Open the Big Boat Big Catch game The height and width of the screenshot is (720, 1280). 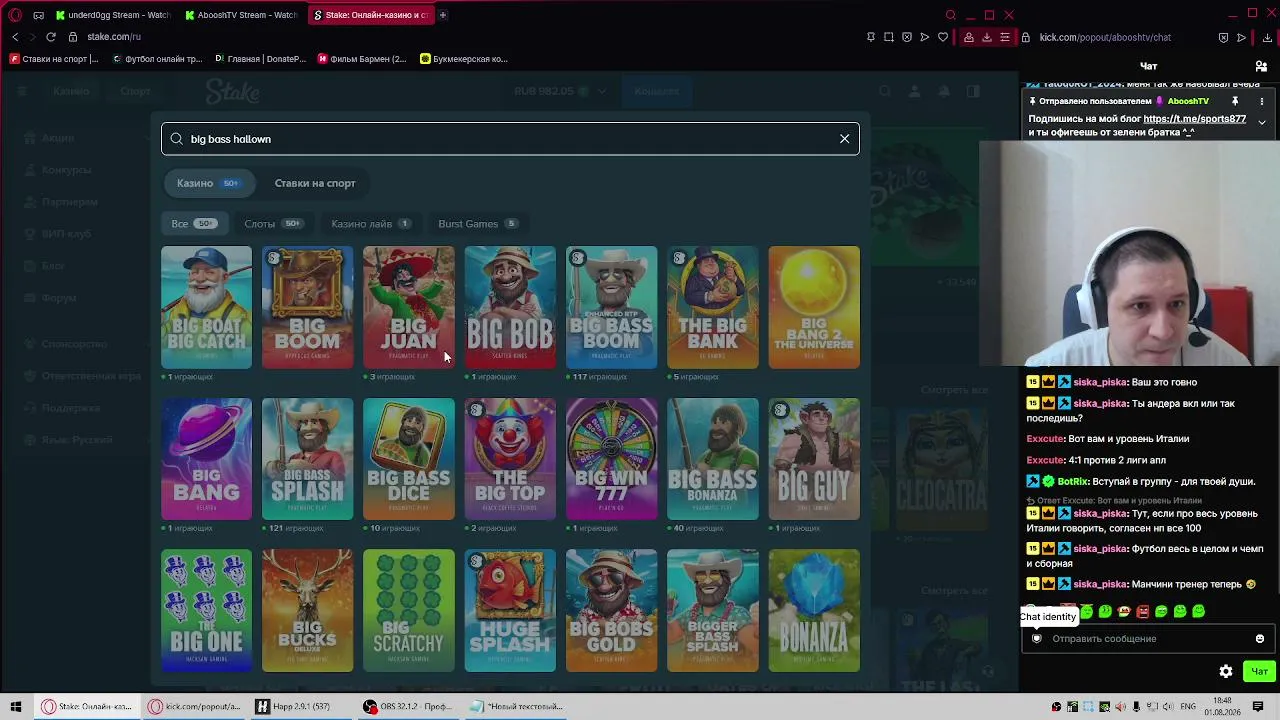pos(206,307)
